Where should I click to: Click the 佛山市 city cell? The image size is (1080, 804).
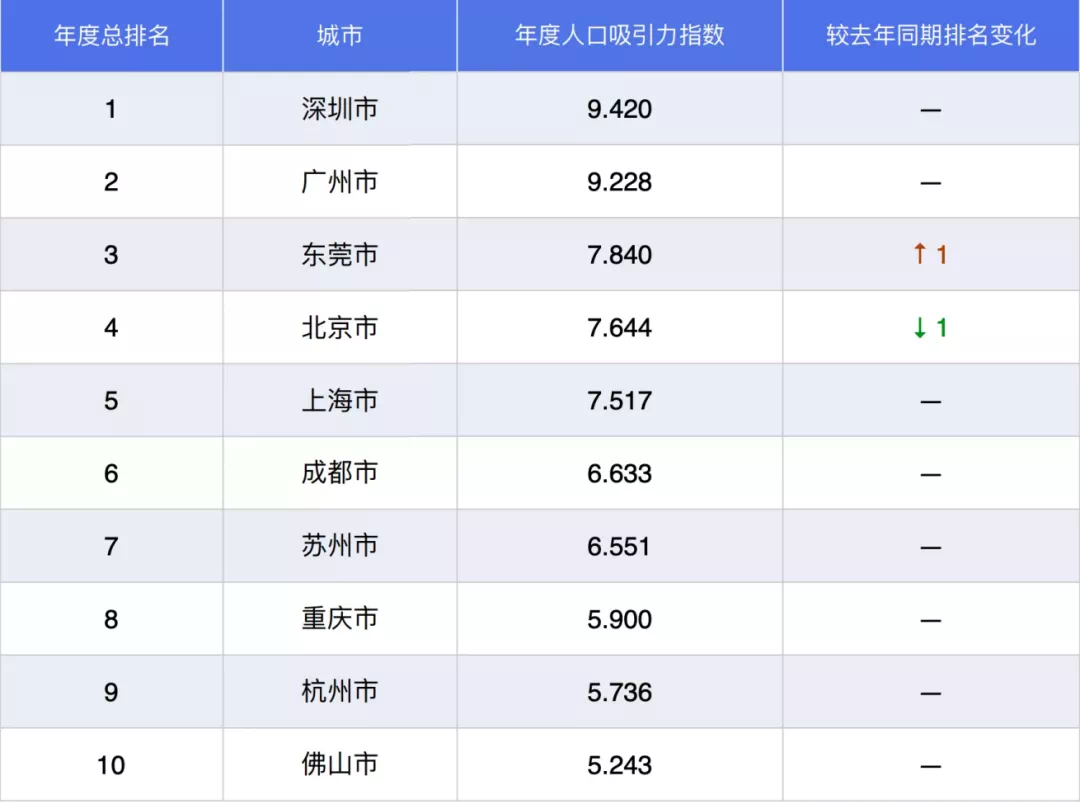click(340, 765)
